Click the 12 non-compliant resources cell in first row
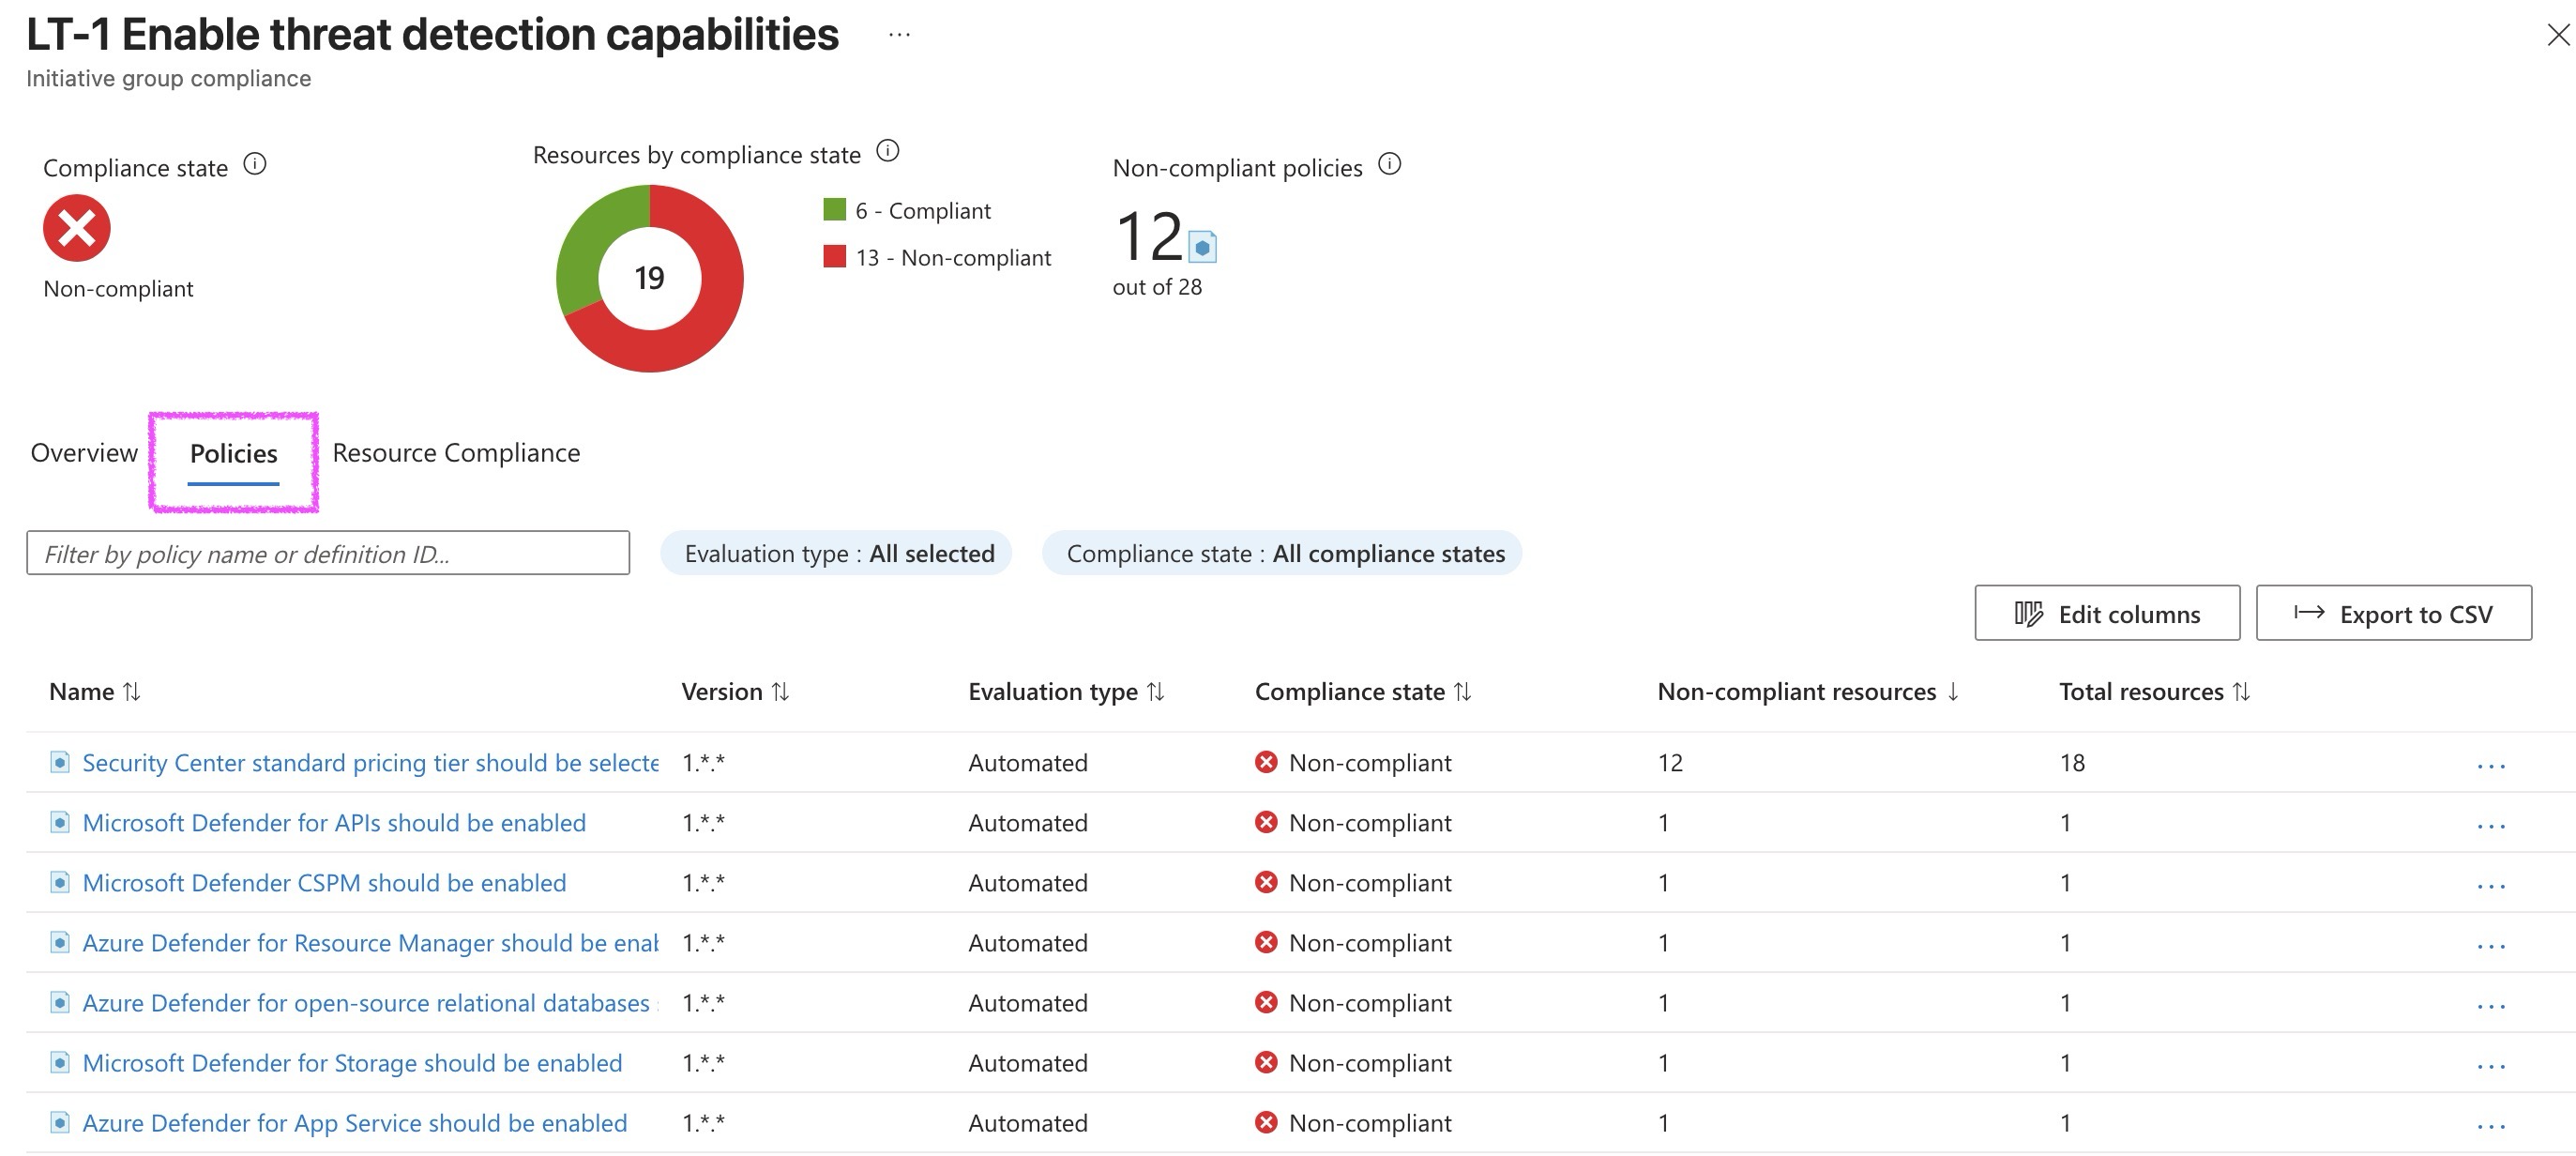This screenshot has width=2576, height=1156. pos(1670,762)
